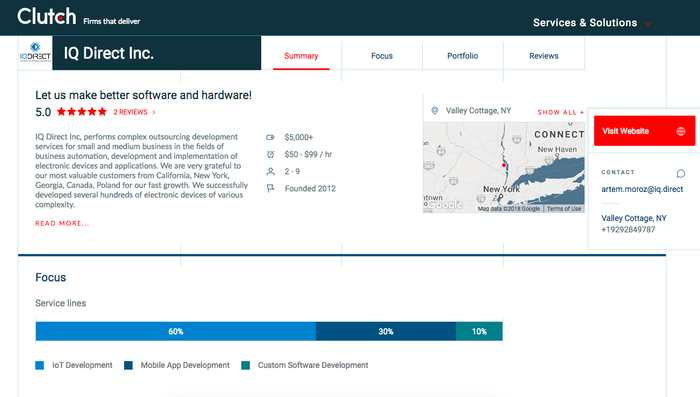Click the Focus section heading
Image resolution: width=700 pixels, height=397 pixels.
tap(50, 277)
